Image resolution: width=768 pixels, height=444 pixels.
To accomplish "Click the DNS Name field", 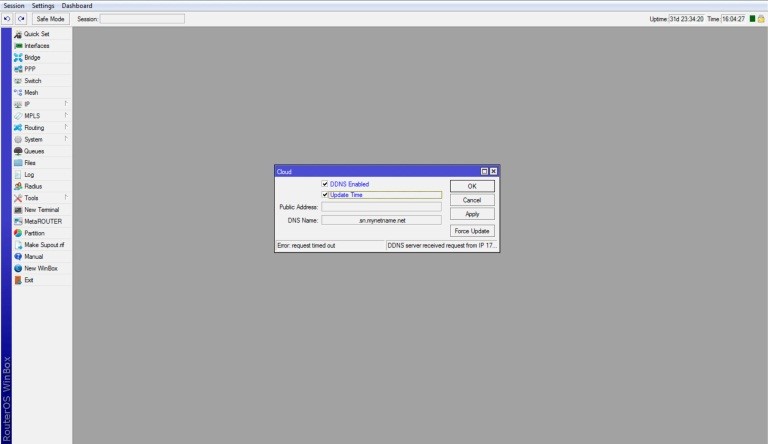I will [381, 220].
